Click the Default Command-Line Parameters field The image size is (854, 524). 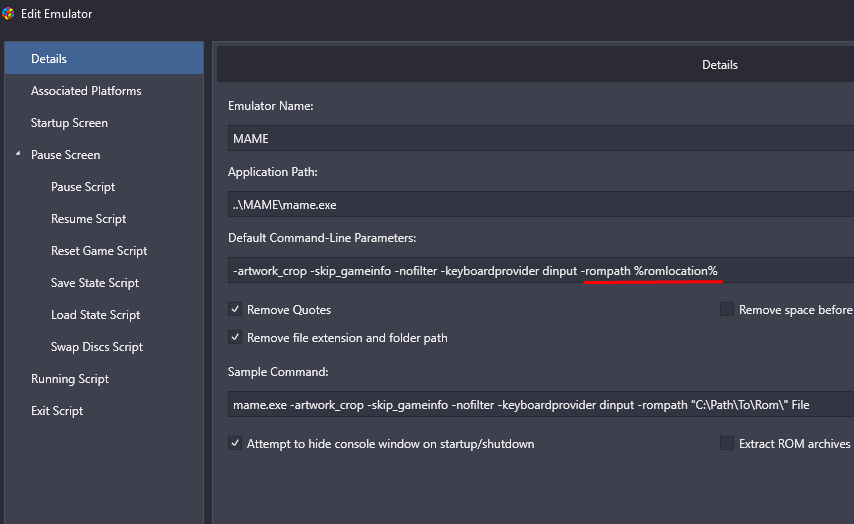pos(541,270)
